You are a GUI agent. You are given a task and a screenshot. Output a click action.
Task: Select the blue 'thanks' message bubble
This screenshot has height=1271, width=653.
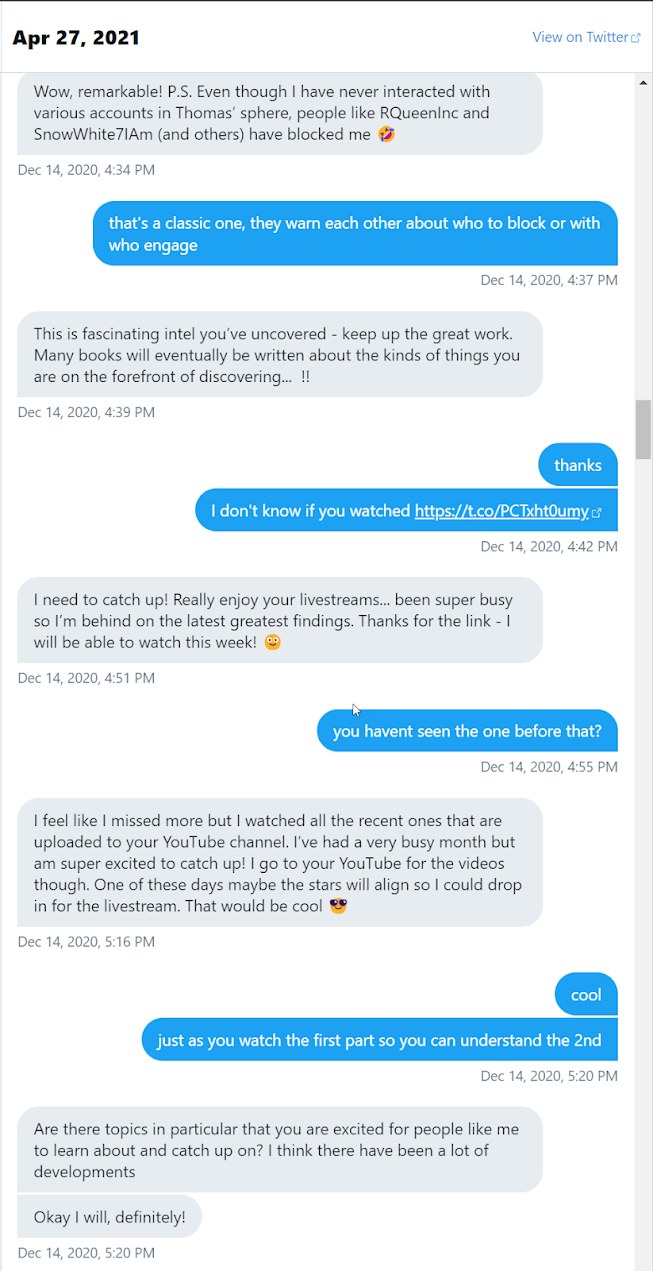click(x=578, y=465)
